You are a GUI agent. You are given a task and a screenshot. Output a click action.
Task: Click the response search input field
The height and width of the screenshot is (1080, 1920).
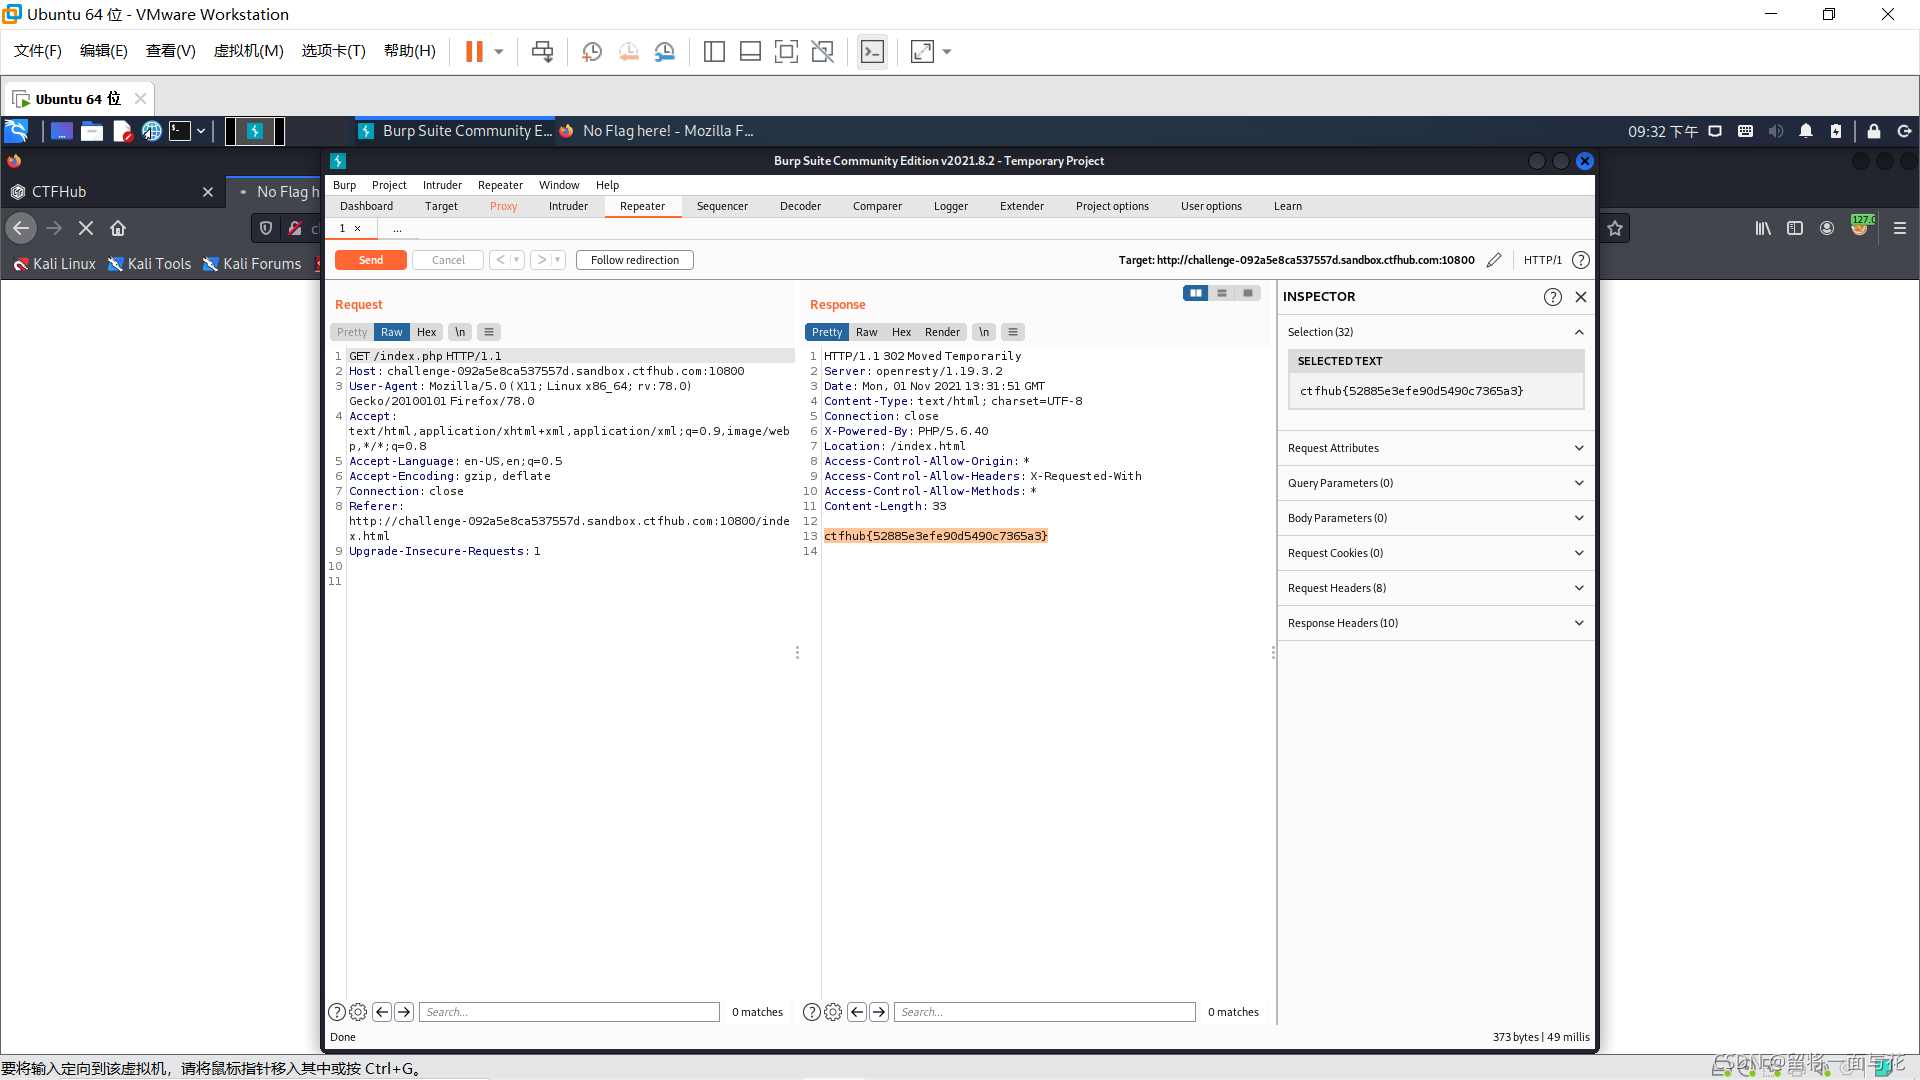pyautogui.click(x=1044, y=1012)
